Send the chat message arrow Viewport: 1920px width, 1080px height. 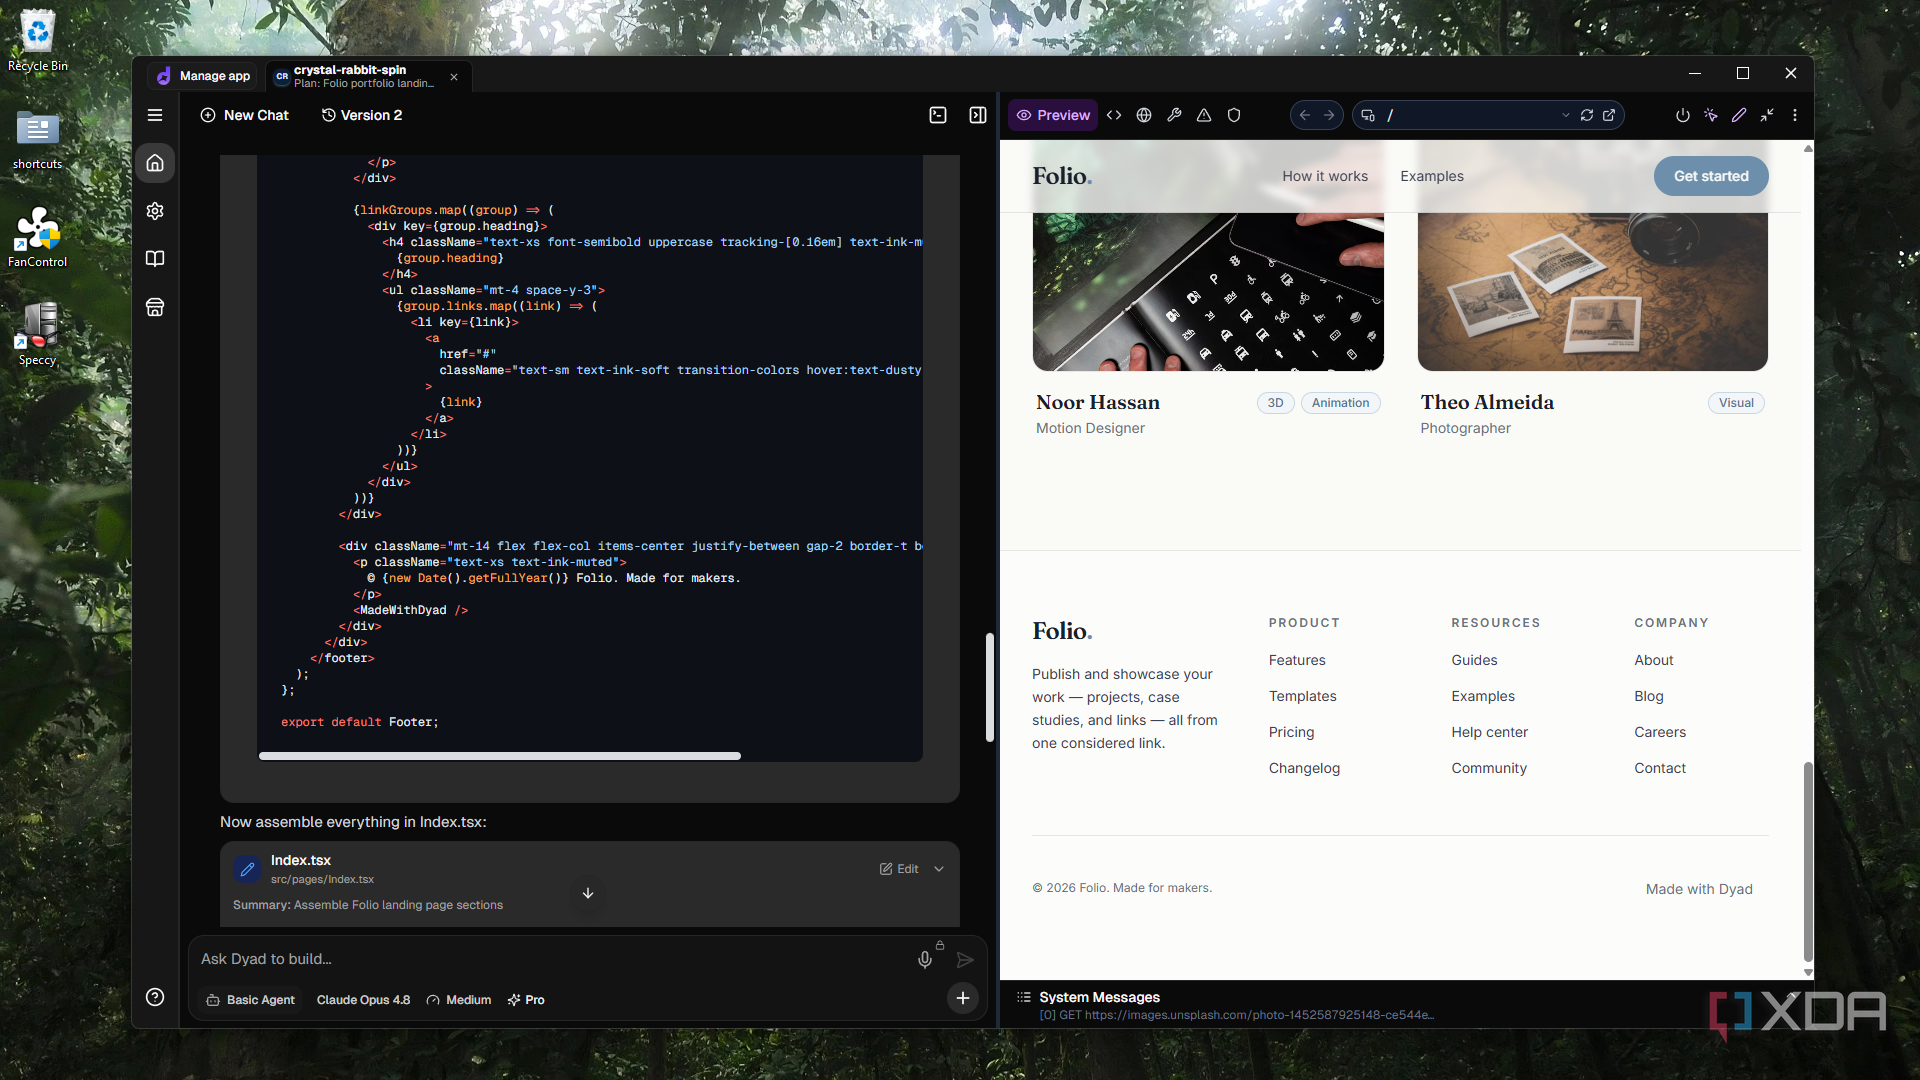tap(965, 960)
